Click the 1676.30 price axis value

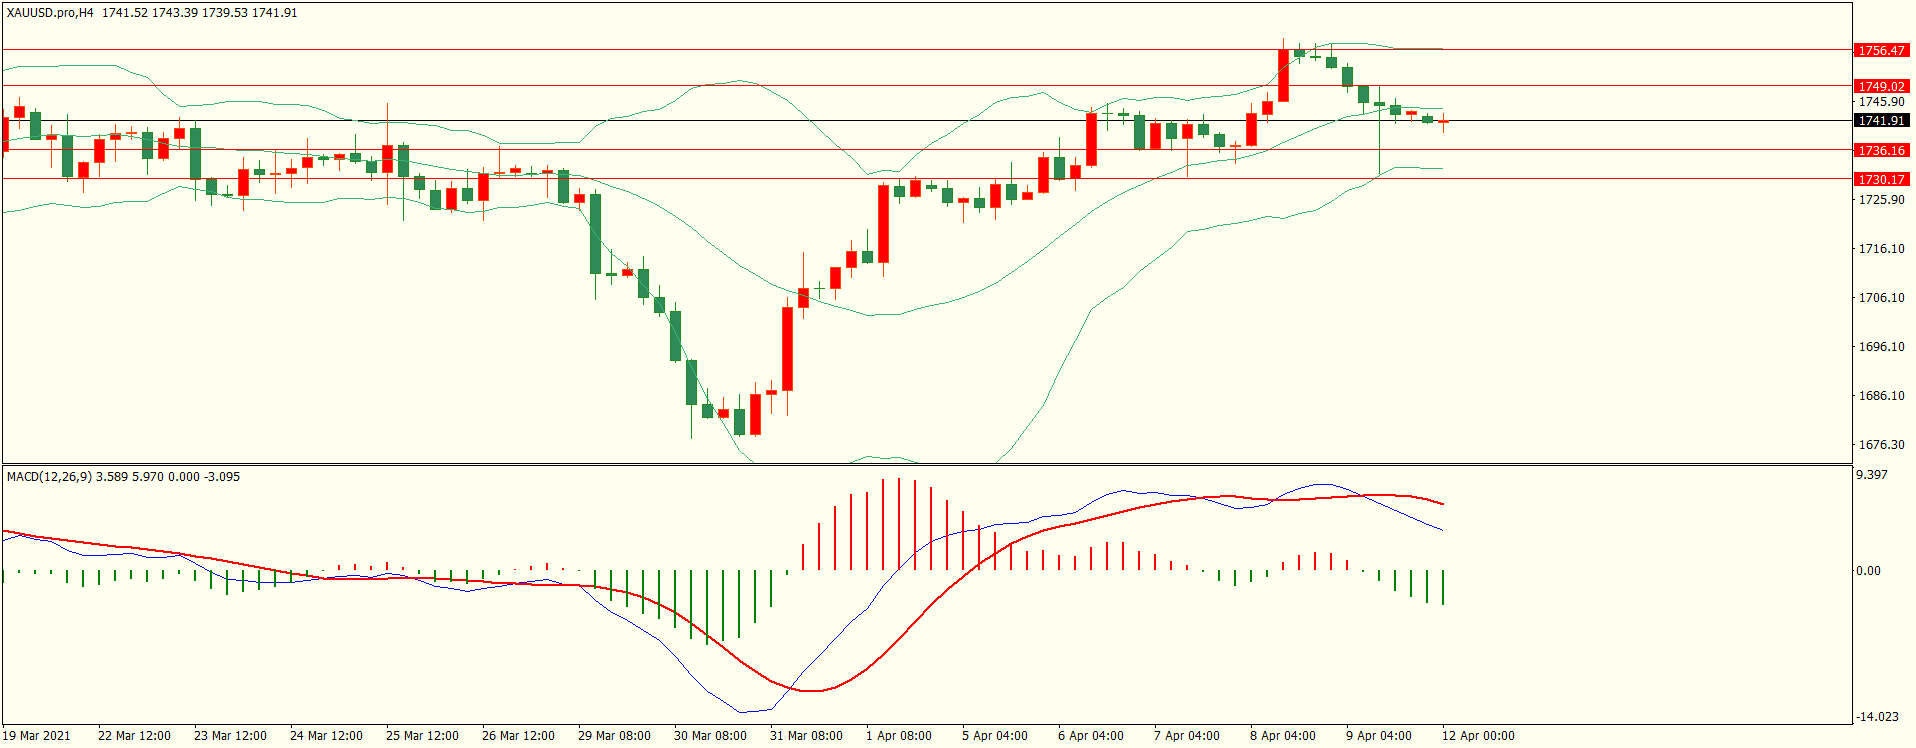[1881, 445]
